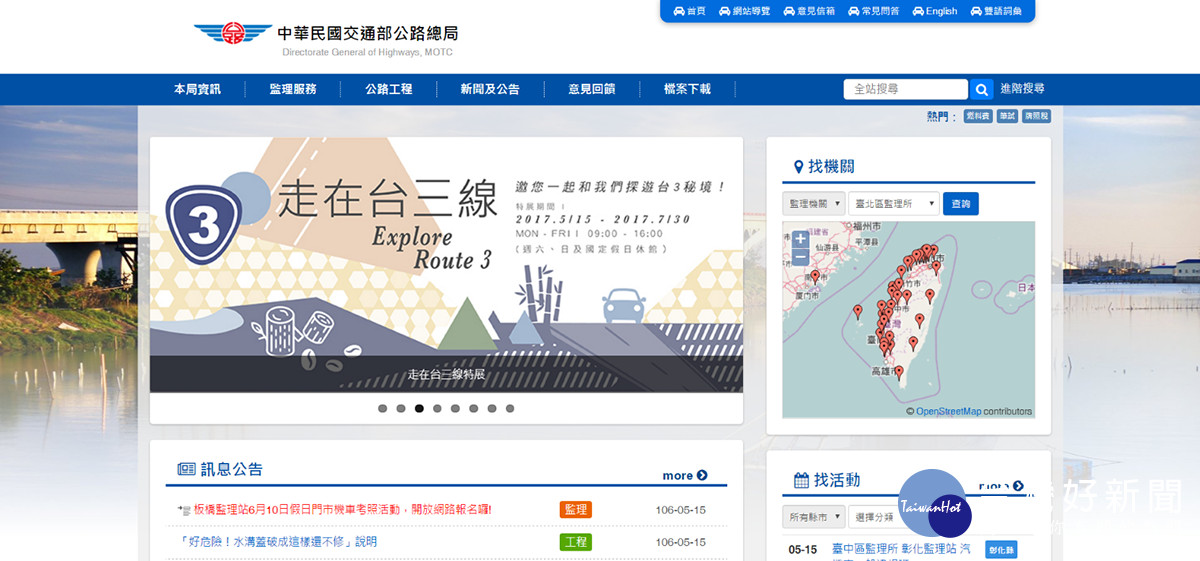Open the 「好危險！水溝蓋破成這樣還不修」說明 announcement
The height and width of the screenshot is (561, 1200).
click(279, 542)
